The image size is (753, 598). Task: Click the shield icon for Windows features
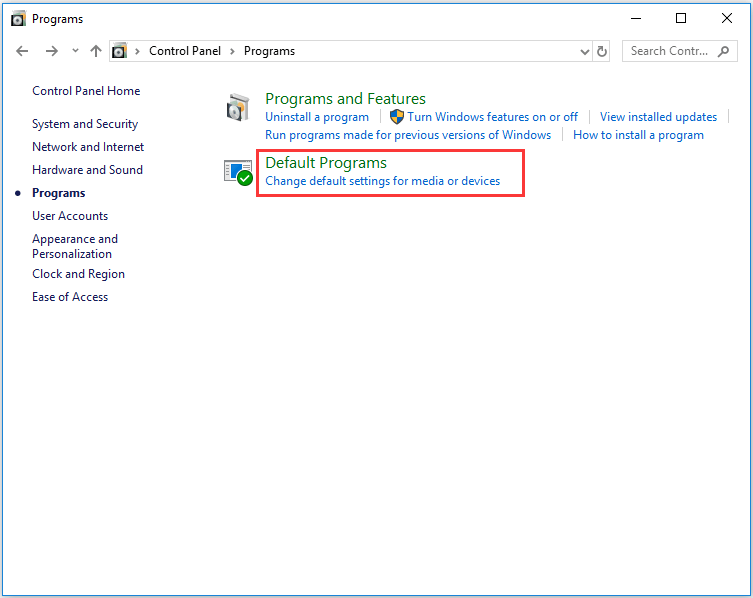coord(397,117)
